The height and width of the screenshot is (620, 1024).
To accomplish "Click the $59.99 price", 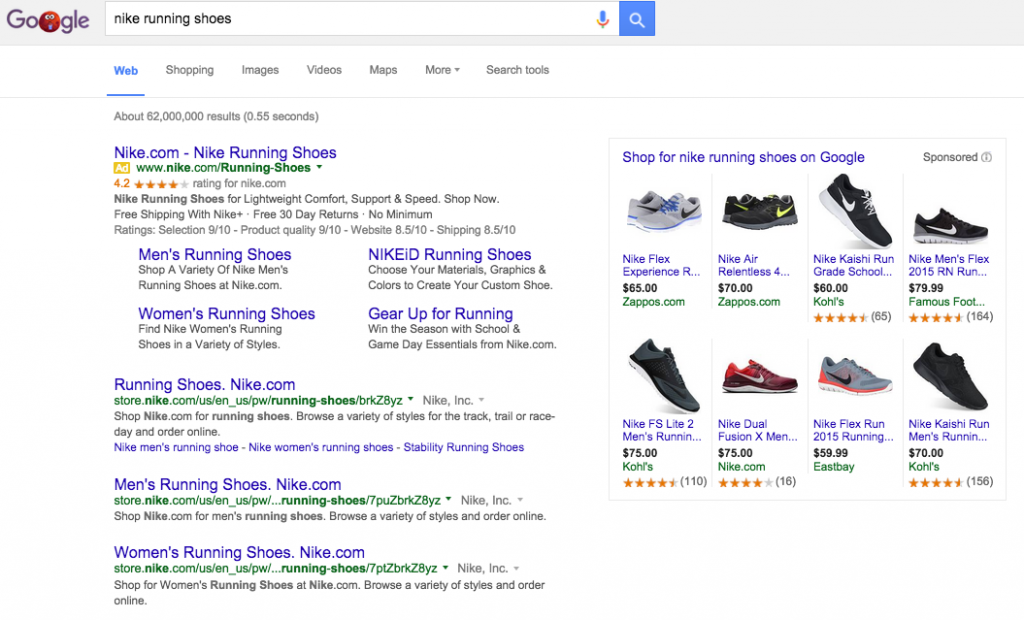I will tap(830, 453).
